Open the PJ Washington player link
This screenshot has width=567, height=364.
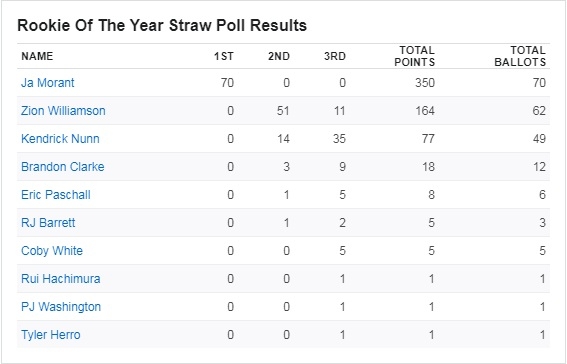pyautogui.click(x=61, y=307)
